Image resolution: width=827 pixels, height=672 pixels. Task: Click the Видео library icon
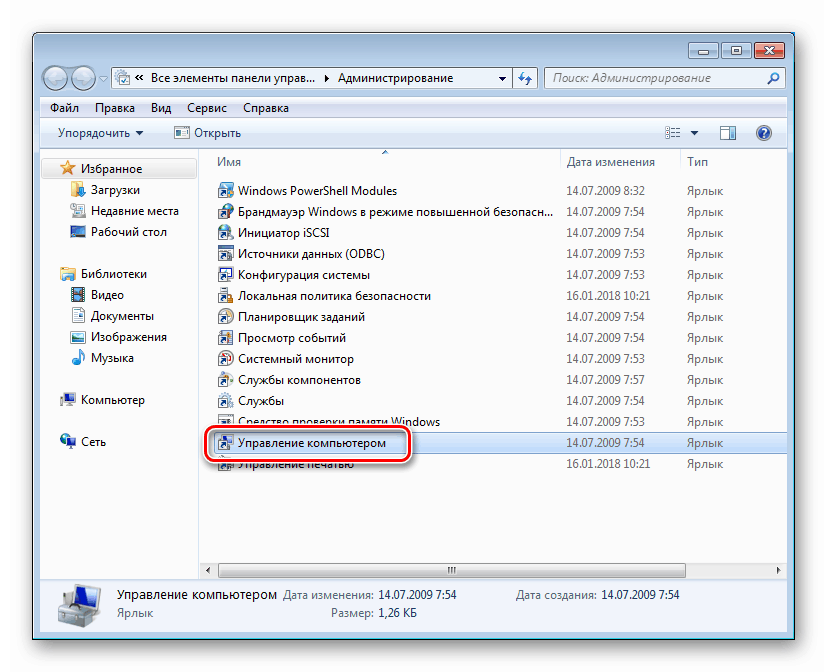click(78, 294)
